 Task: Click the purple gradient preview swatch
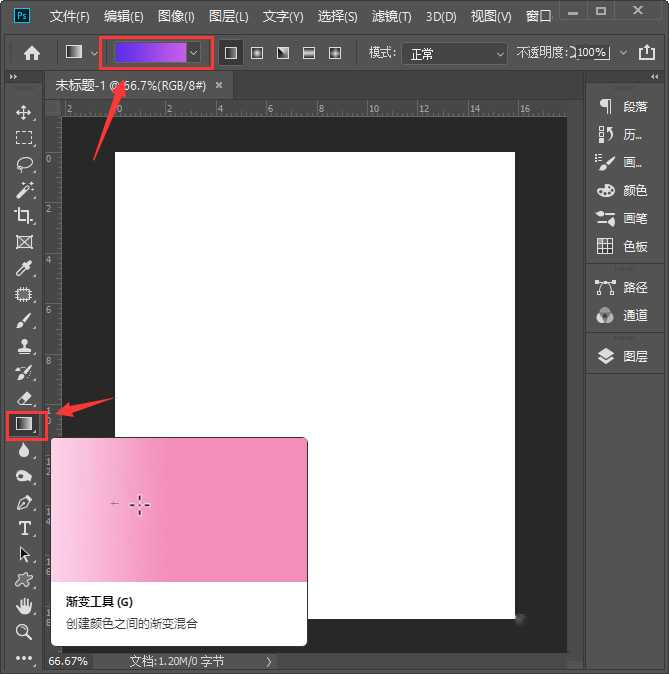point(149,53)
